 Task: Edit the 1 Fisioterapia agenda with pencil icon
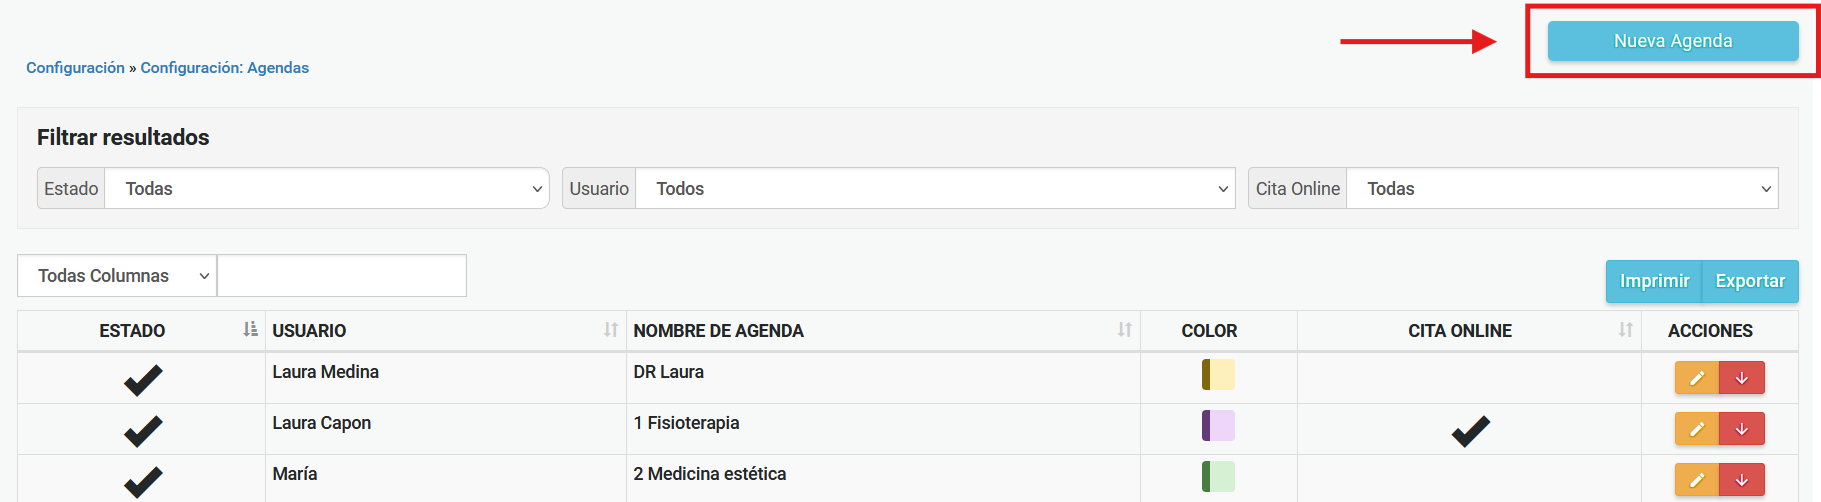pos(1697,429)
